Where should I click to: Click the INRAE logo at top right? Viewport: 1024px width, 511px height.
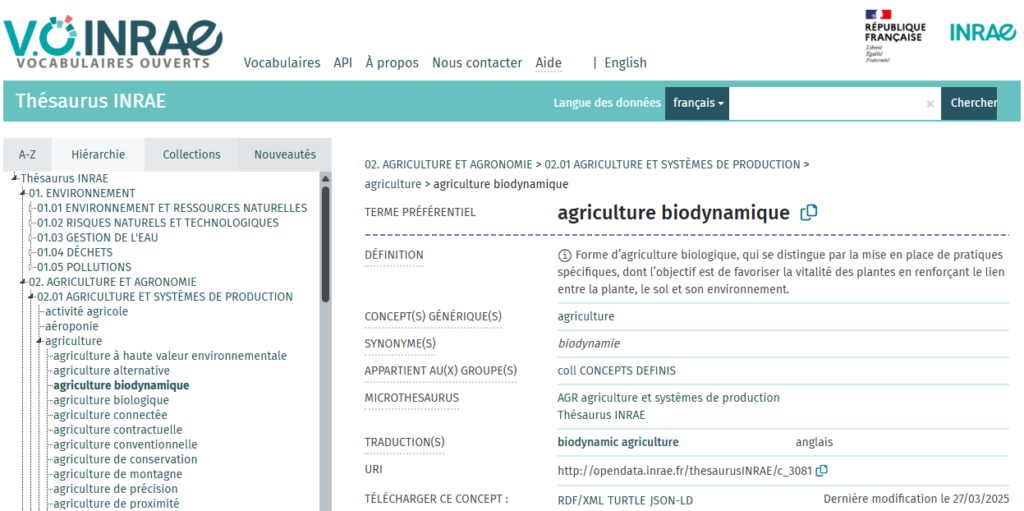[982, 32]
